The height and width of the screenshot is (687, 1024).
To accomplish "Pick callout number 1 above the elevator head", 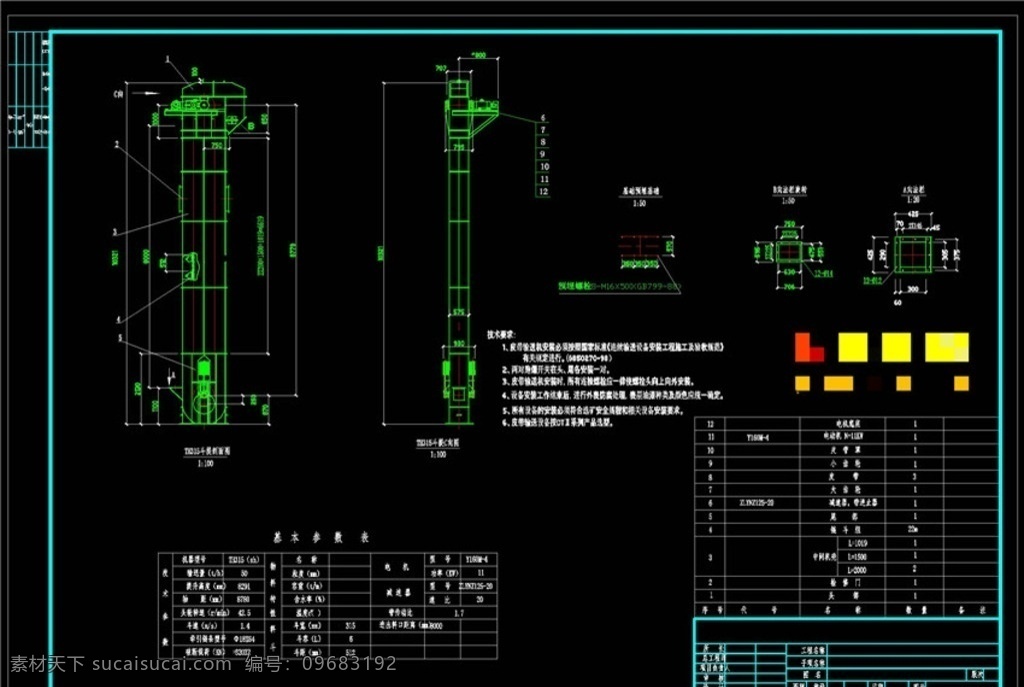I will tap(168, 59).
